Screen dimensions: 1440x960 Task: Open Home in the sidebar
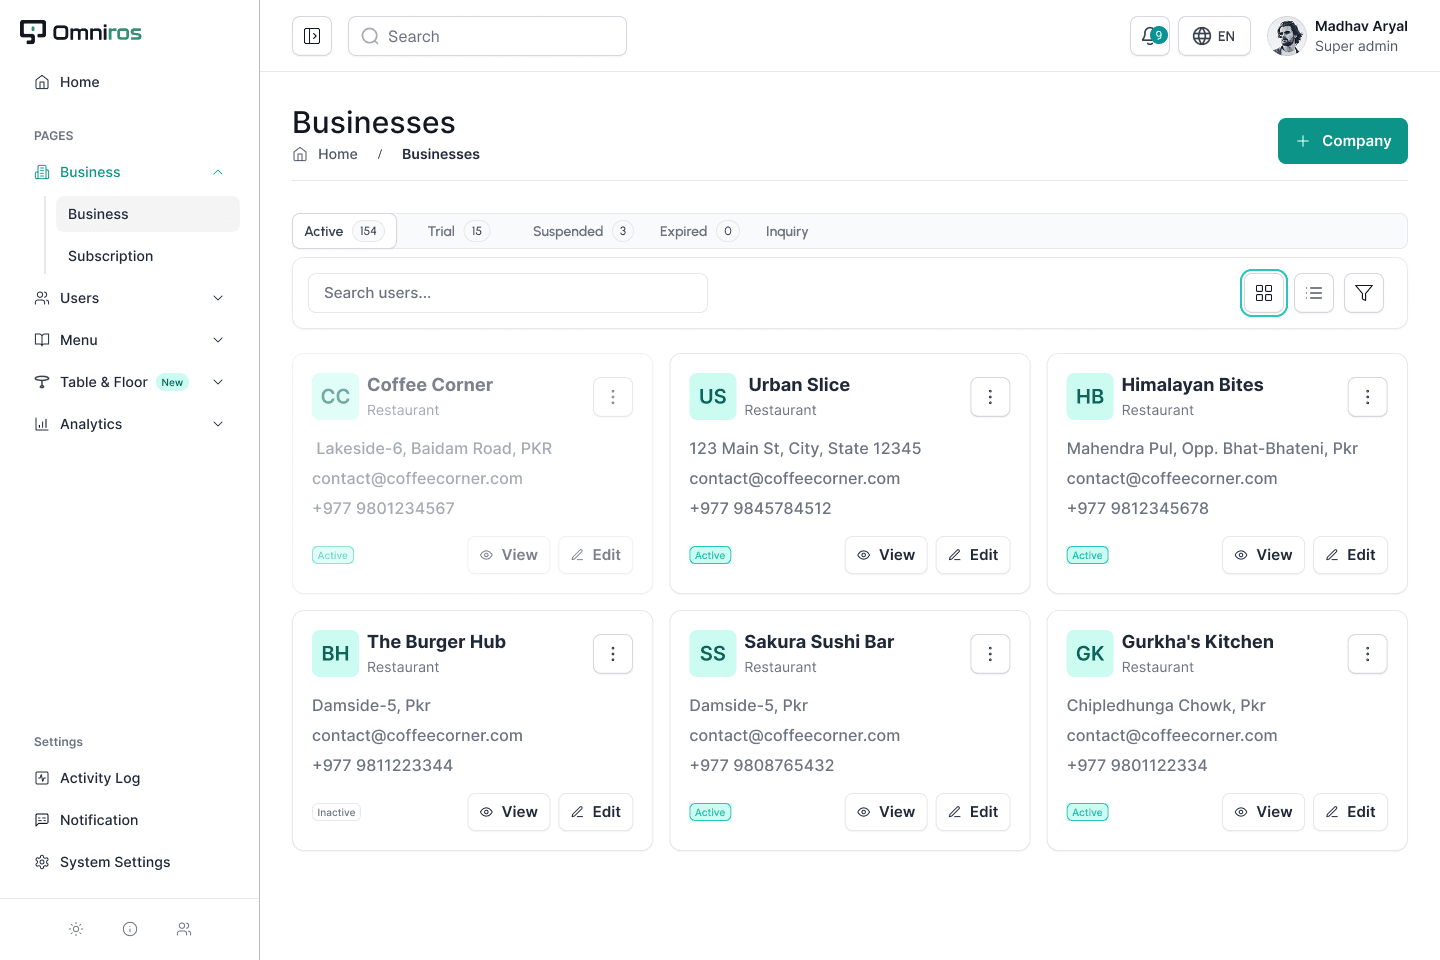click(130, 82)
